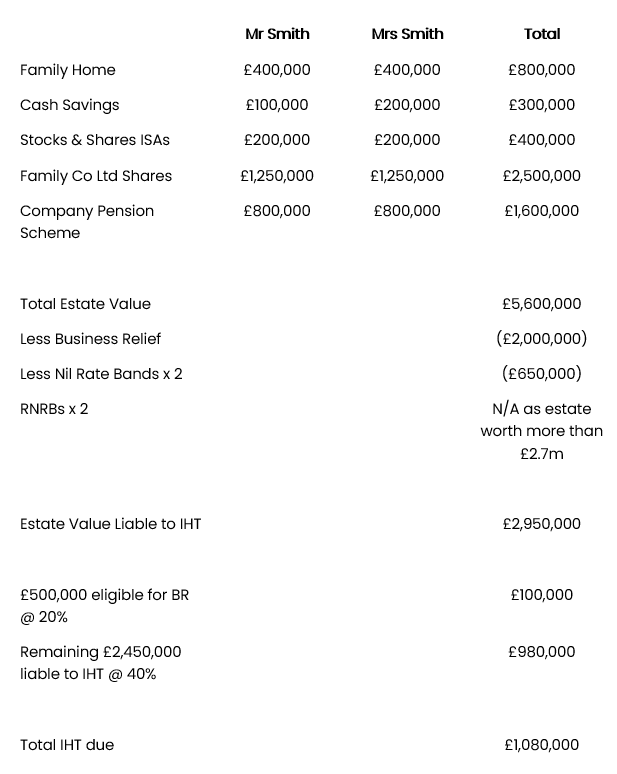
Task: Click Mr Smith's £1,250,000 shares value
Action: pyautogui.click(x=277, y=176)
